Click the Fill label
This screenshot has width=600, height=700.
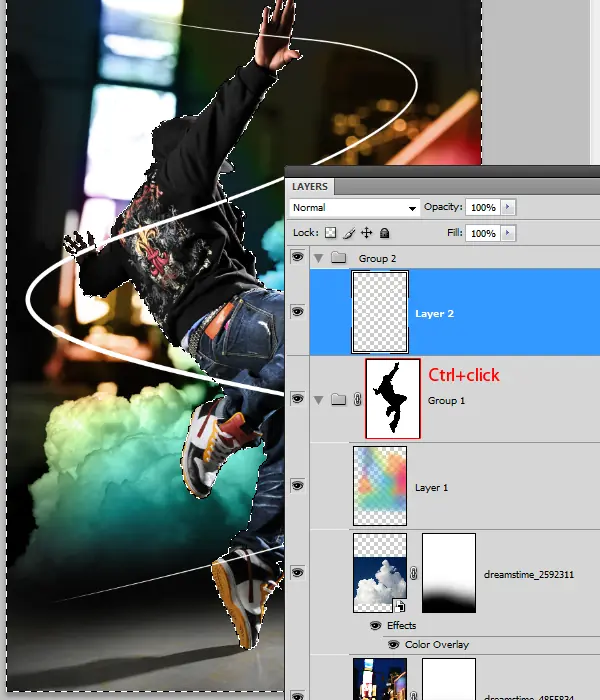coord(454,233)
